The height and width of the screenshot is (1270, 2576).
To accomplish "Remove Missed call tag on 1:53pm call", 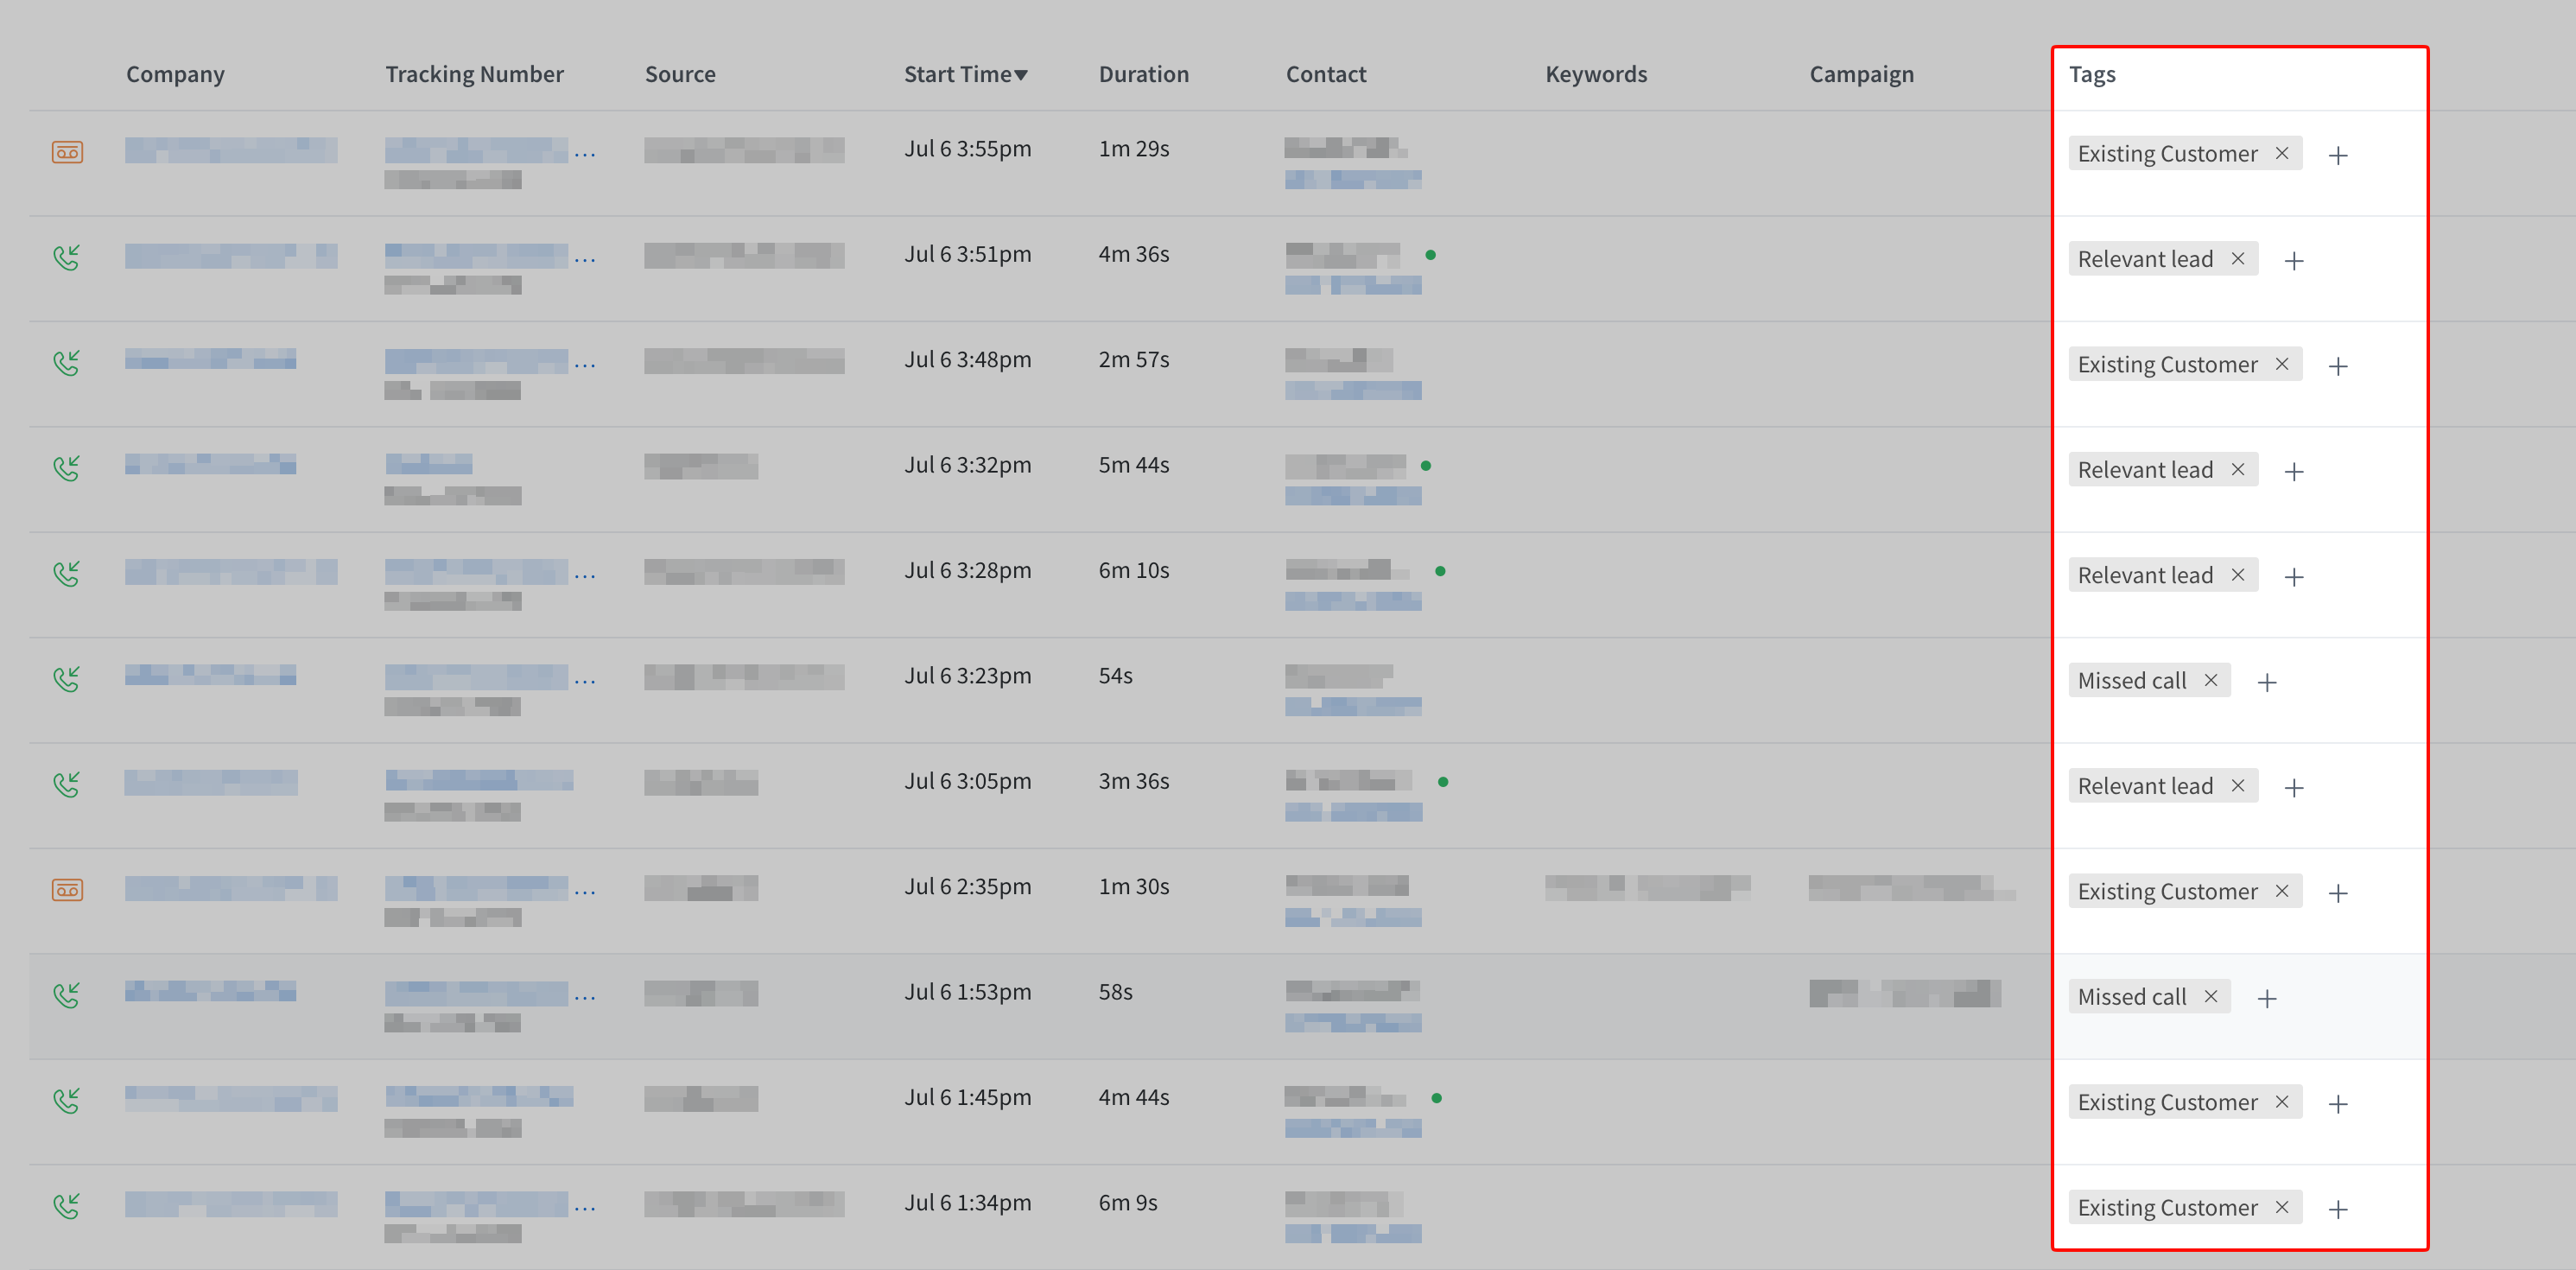I will click(2211, 996).
